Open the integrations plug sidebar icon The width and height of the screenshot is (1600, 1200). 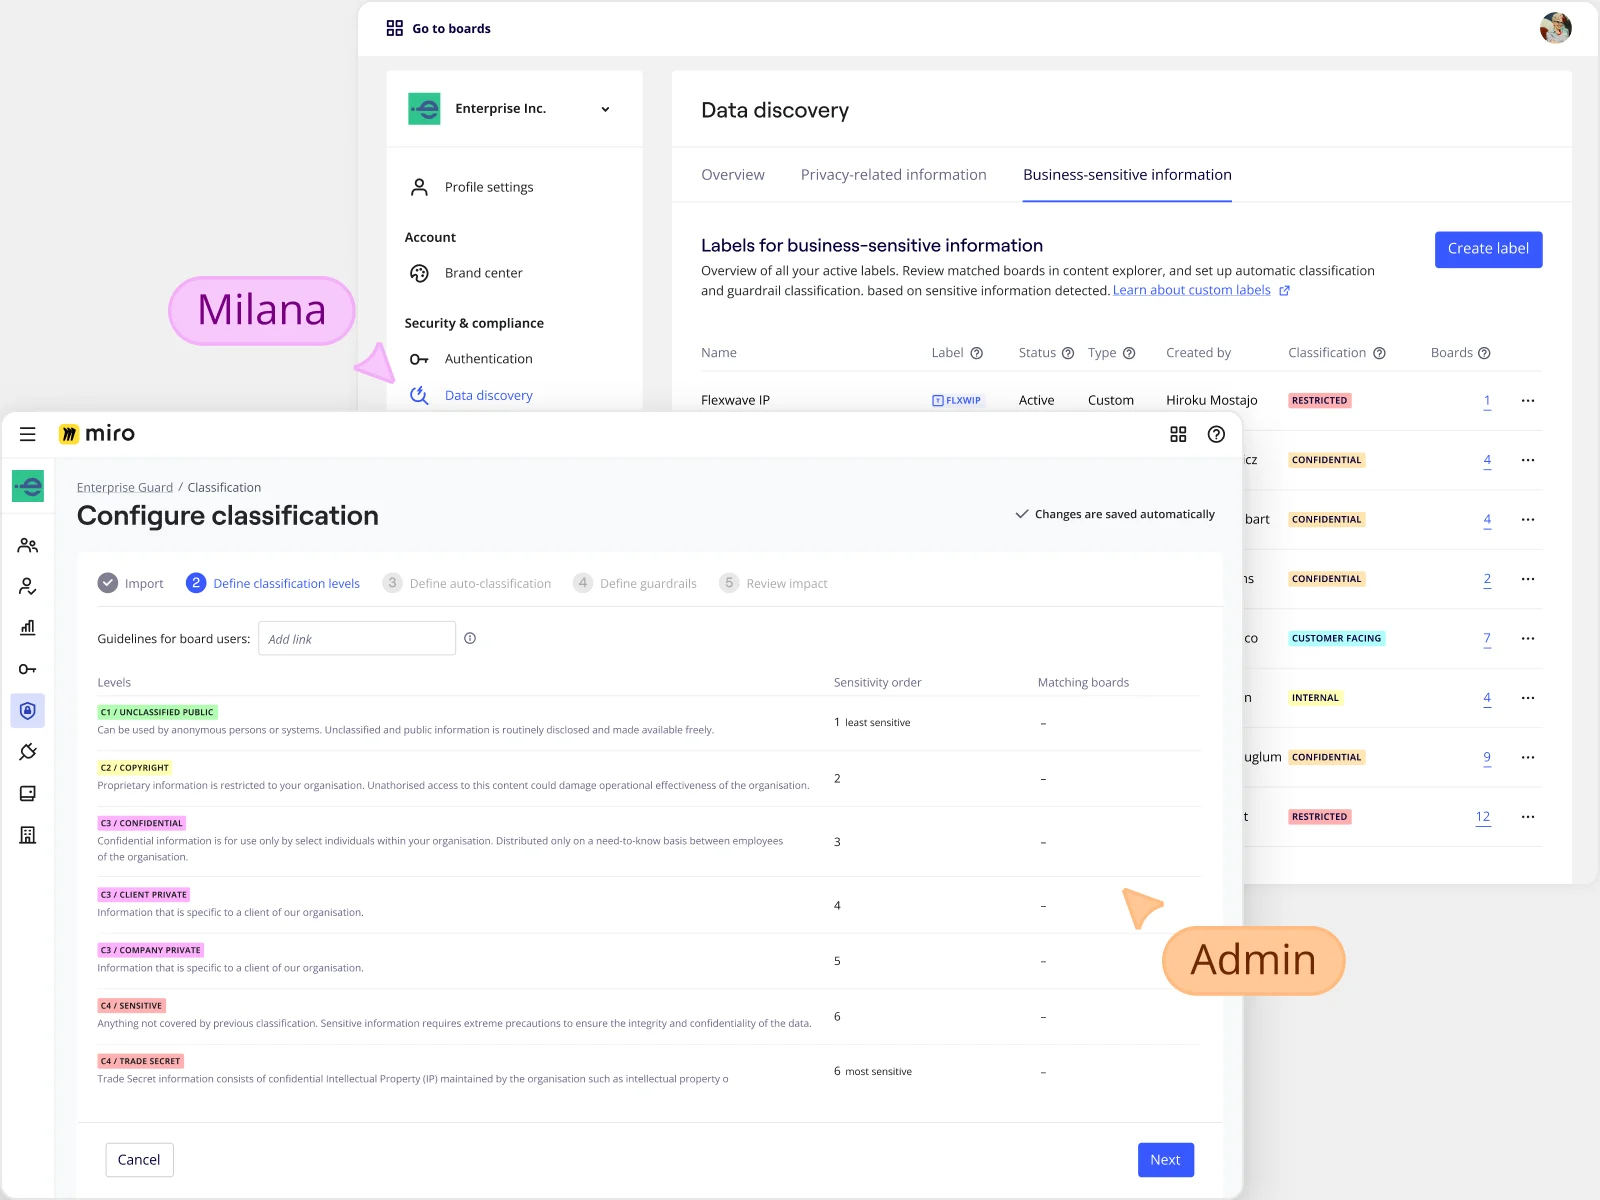(28, 751)
